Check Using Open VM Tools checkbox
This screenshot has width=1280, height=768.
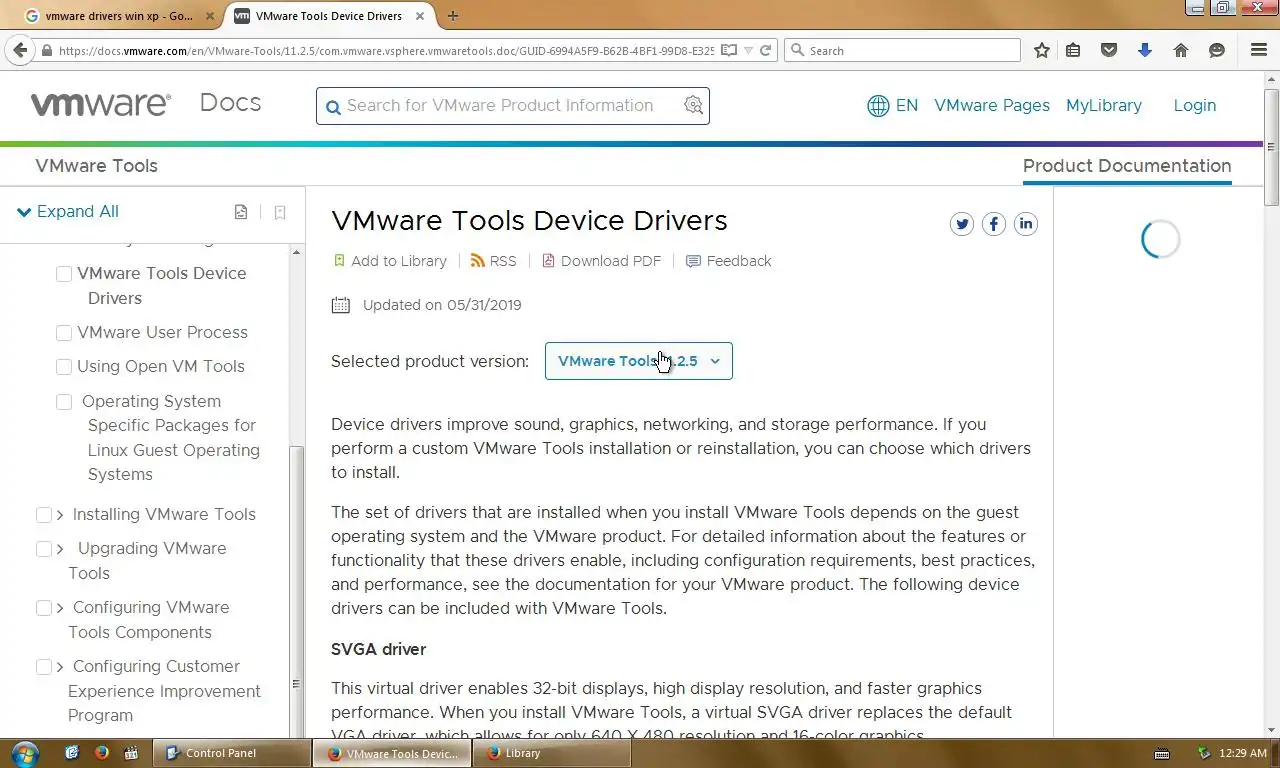(64, 367)
